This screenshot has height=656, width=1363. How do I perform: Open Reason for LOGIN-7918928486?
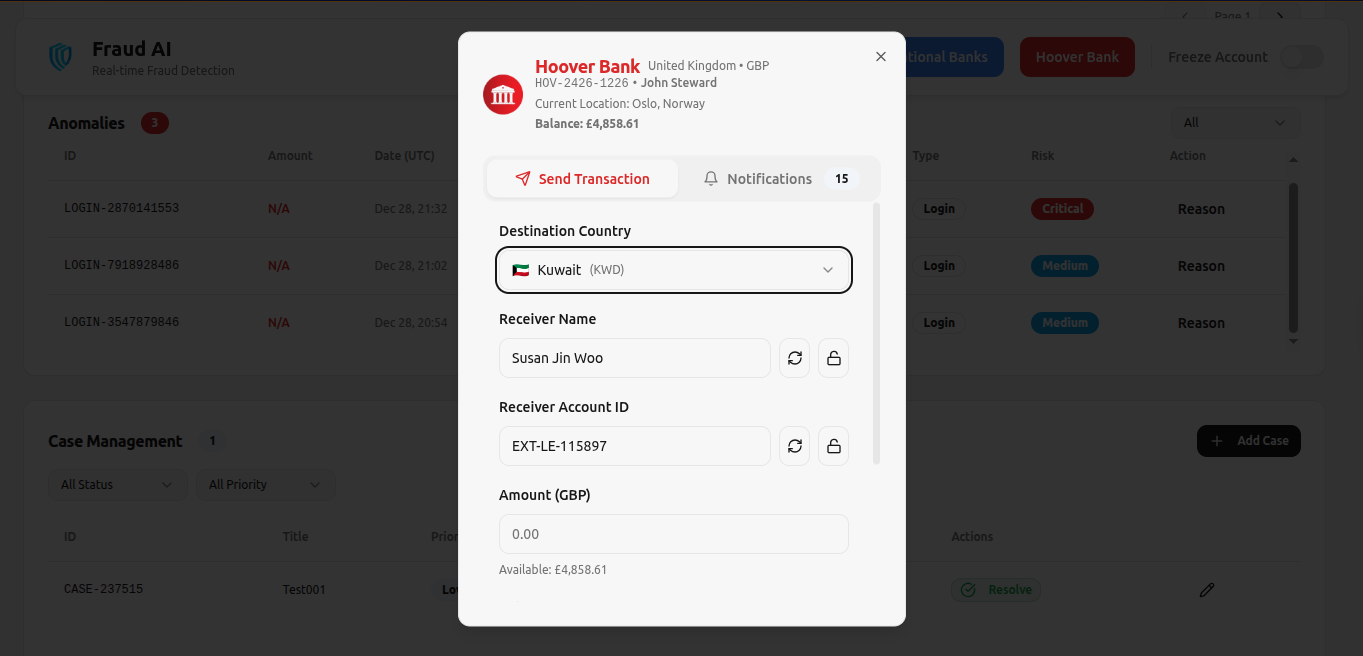tap(1201, 266)
